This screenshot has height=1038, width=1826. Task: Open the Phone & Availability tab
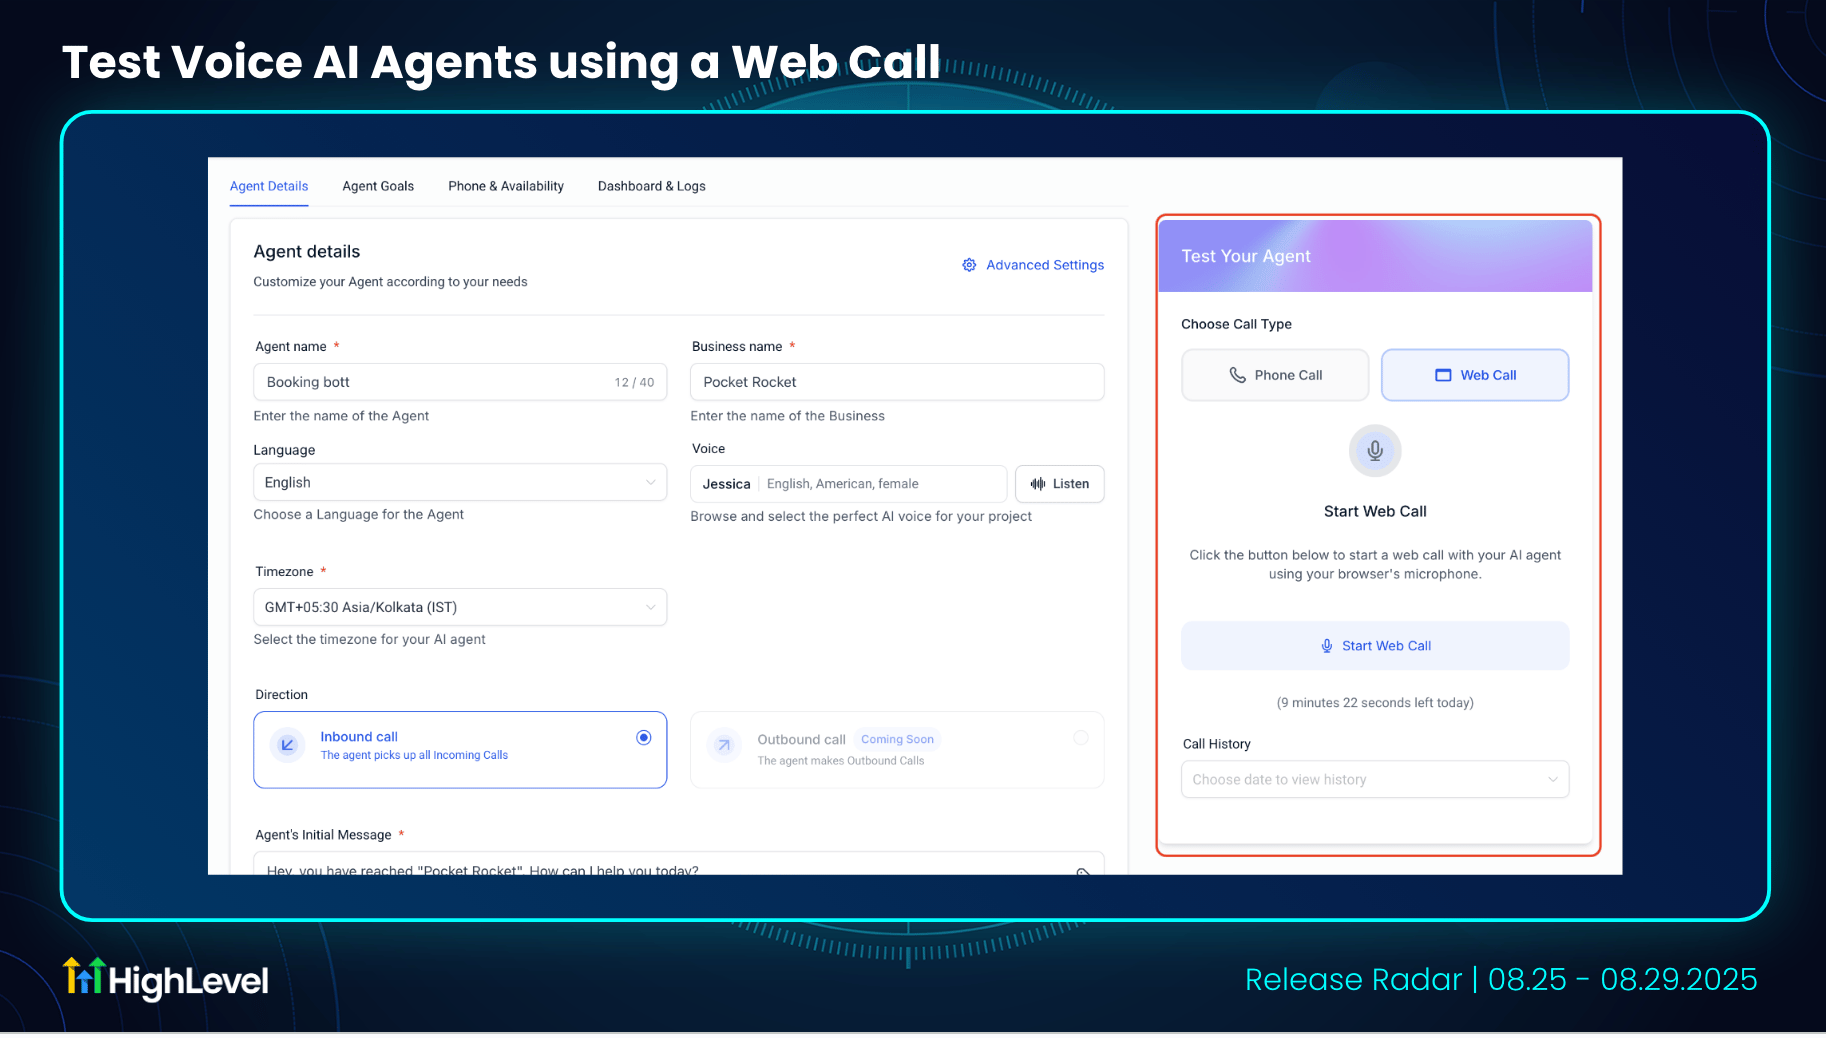[506, 186]
